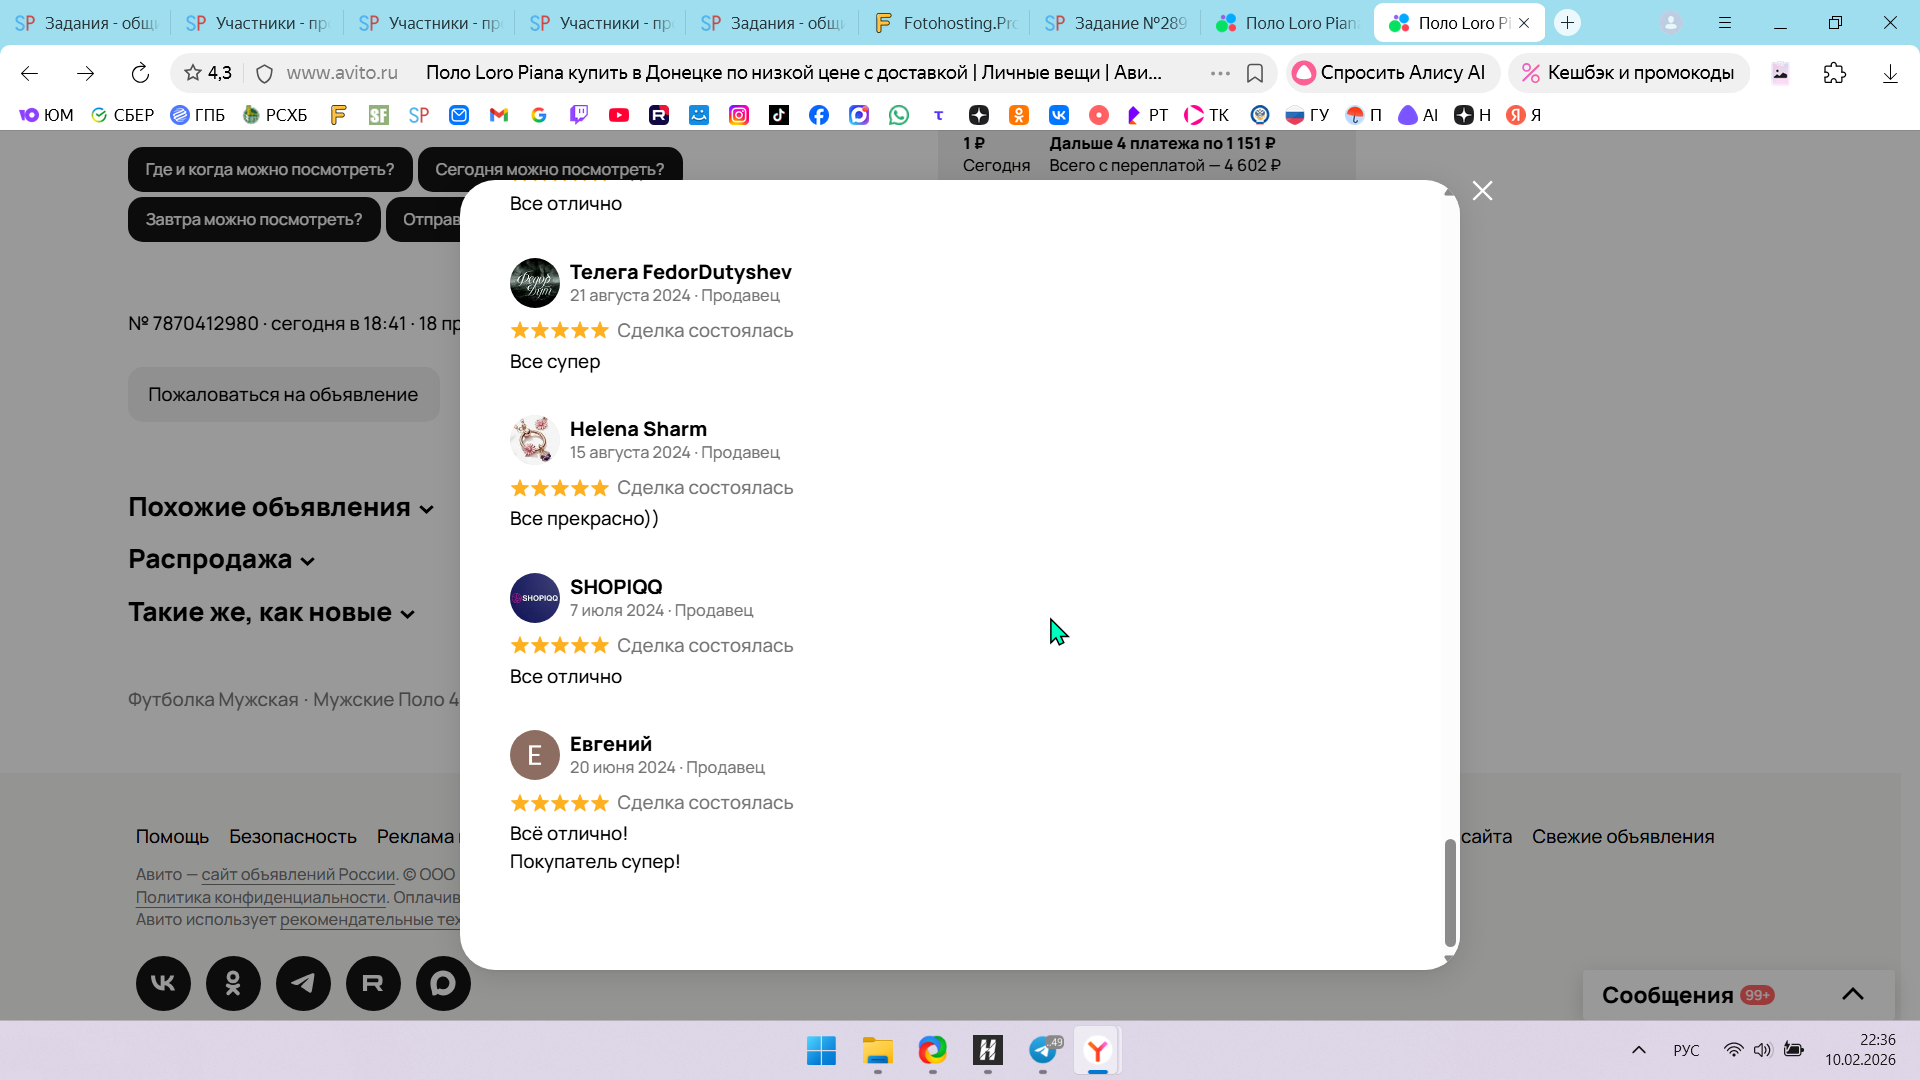Click the reviews popup scrollbar thumb
The width and height of the screenshot is (1920, 1080).
pos(1450,893)
